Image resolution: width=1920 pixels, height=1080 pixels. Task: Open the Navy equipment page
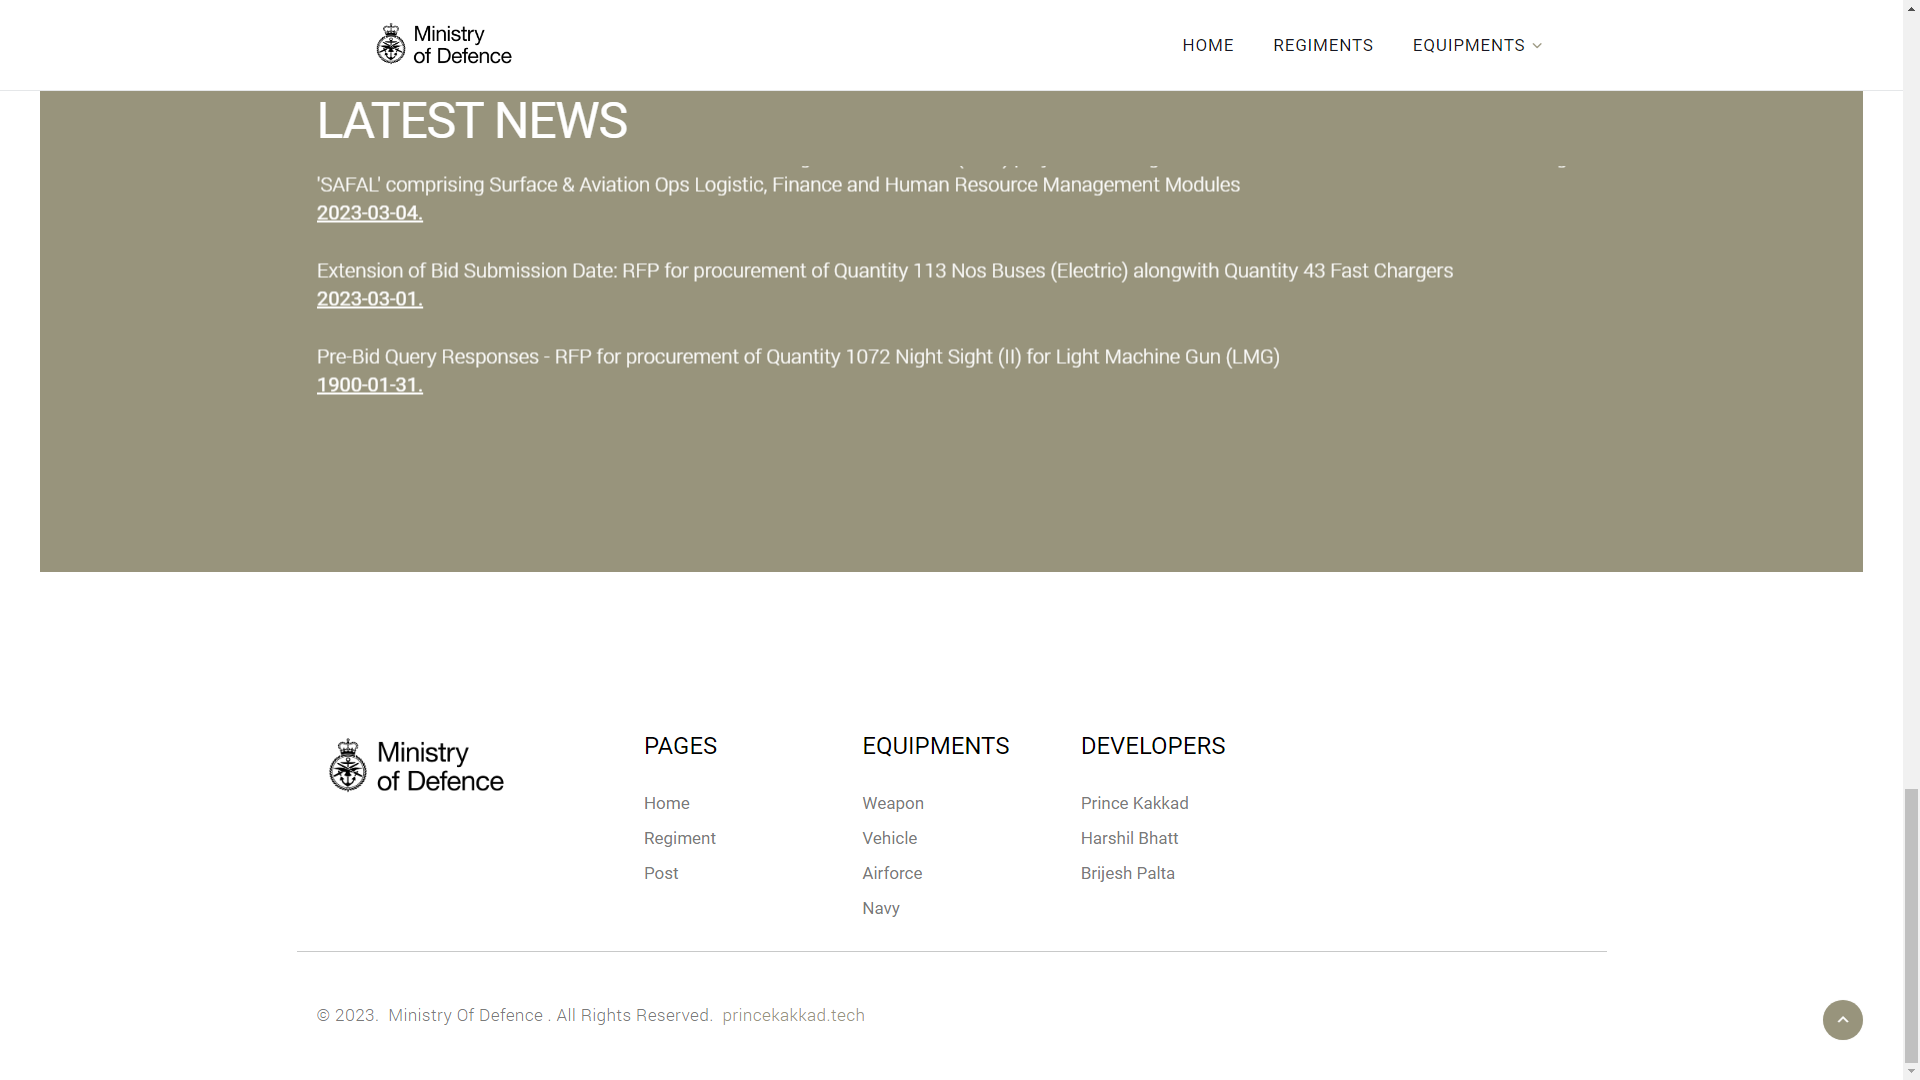coord(880,908)
